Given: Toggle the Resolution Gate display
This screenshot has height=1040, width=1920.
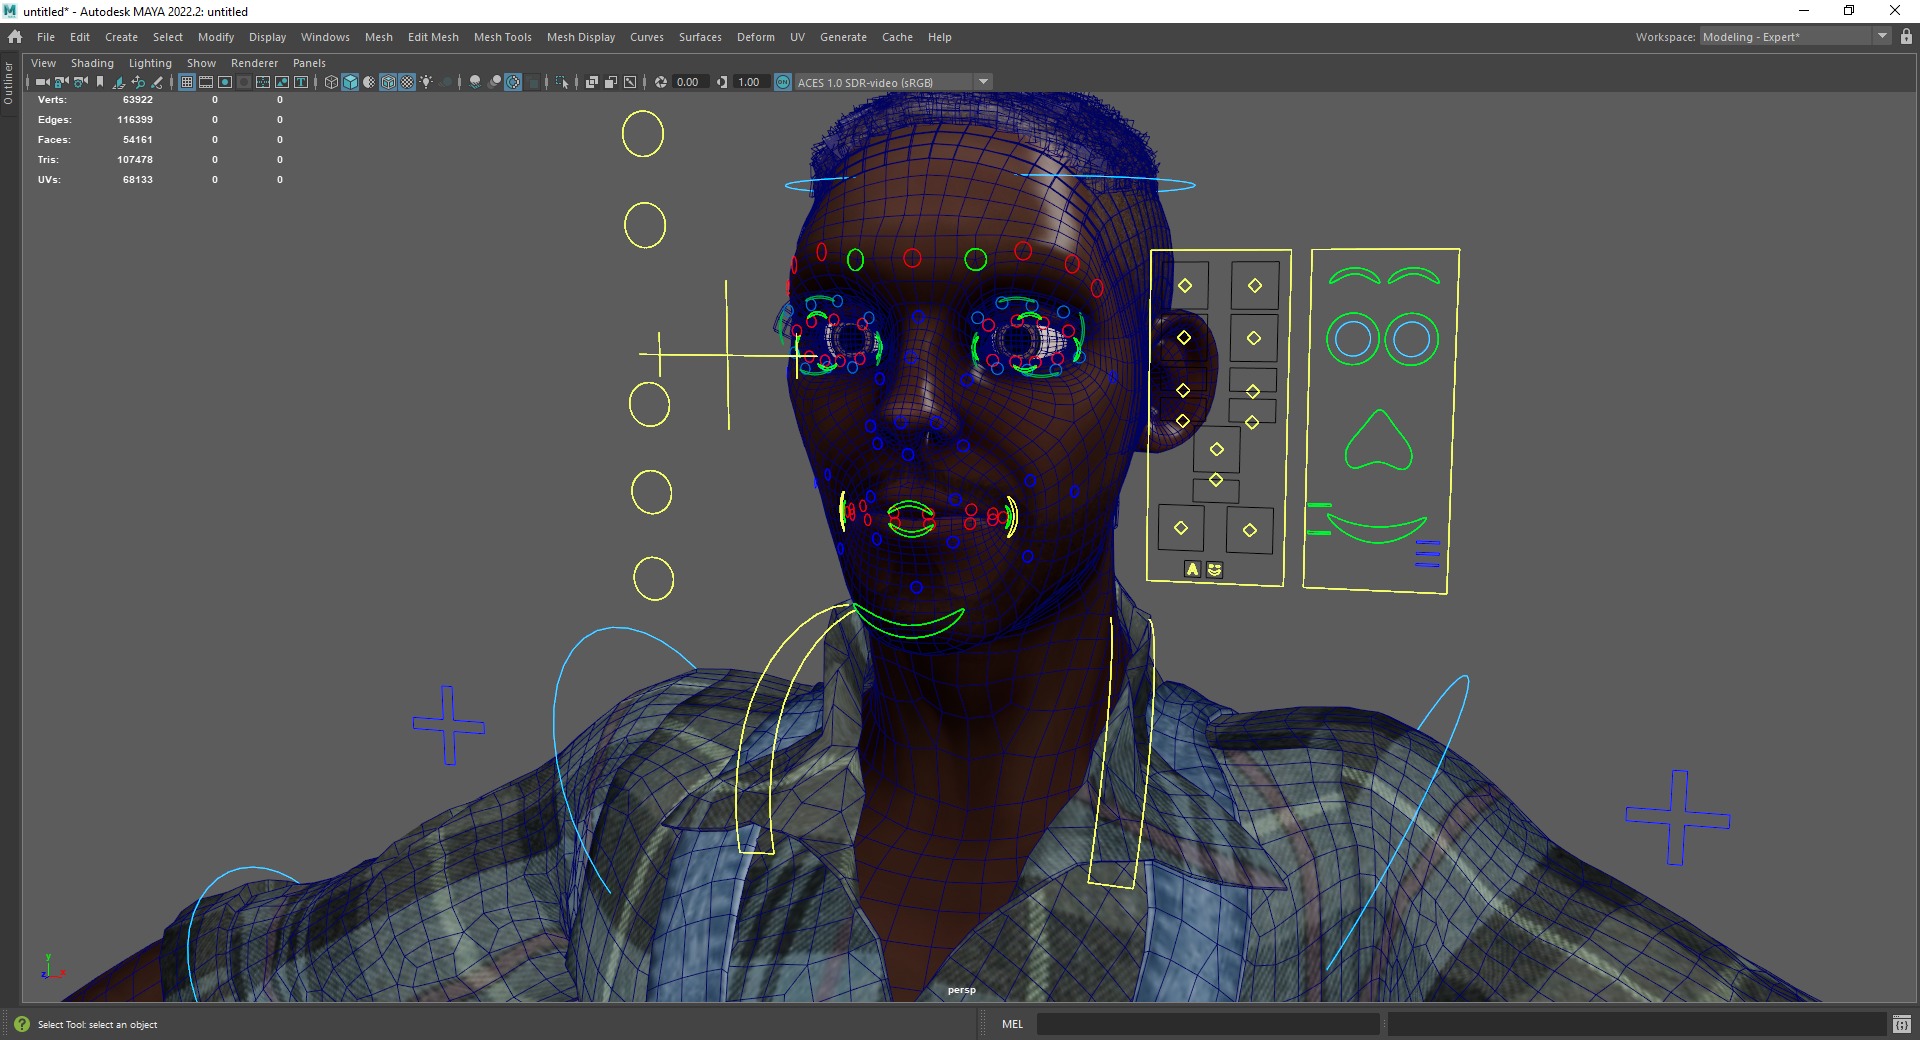Looking at the screenshot, I should (x=225, y=82).
